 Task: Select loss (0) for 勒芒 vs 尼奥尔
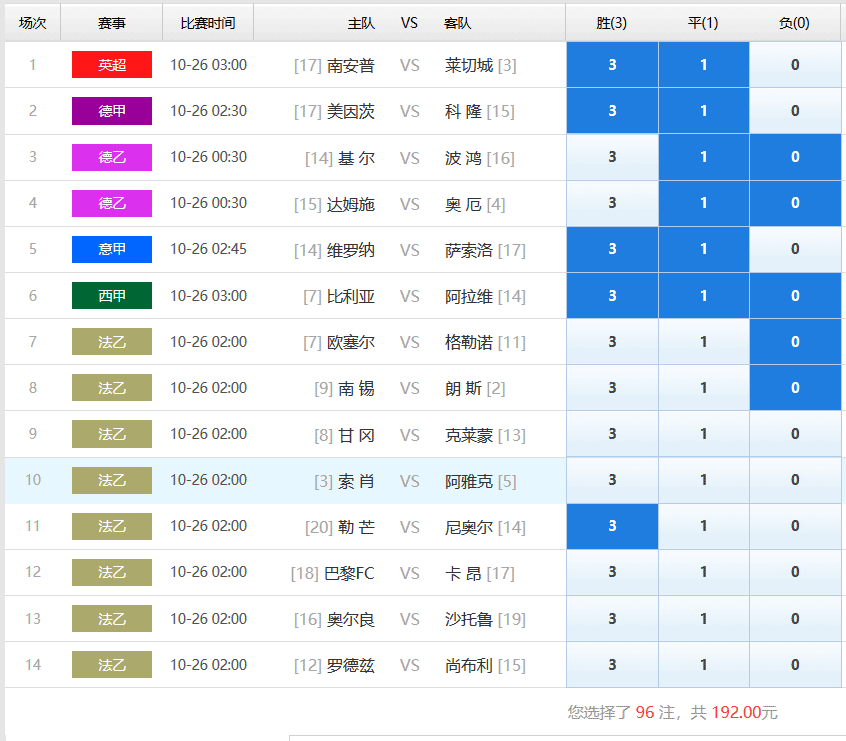pyautogui.click(x=795, y=526)
